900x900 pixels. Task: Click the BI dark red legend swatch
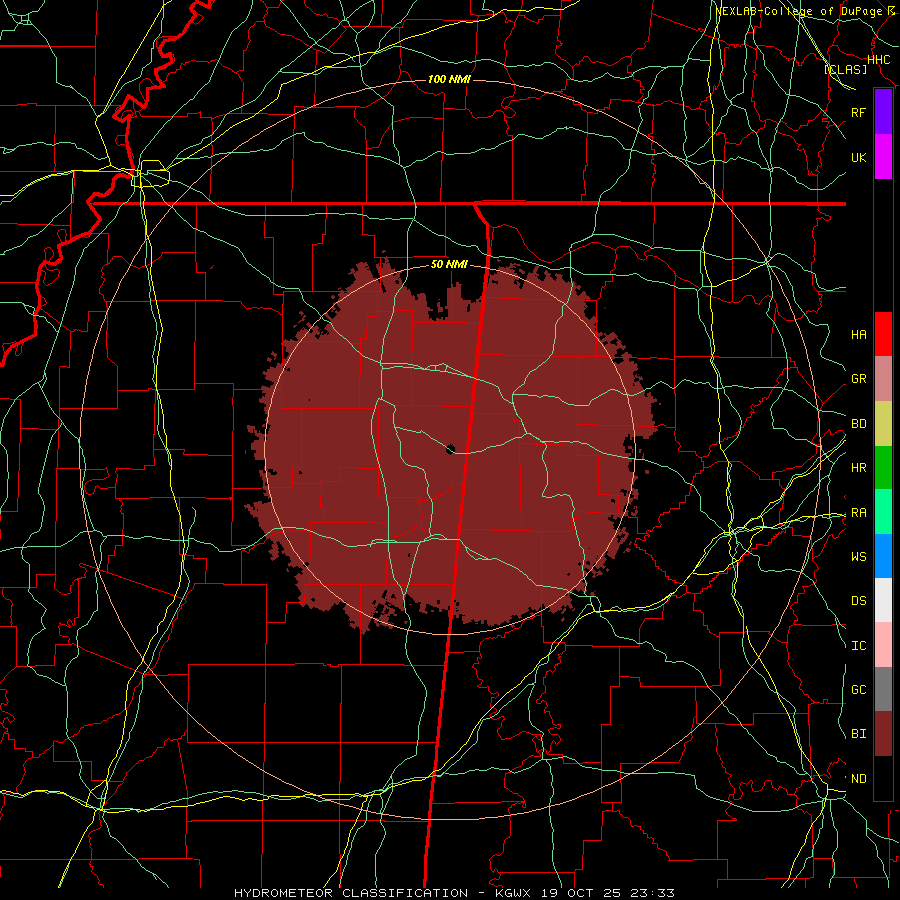pyautogui.click(x=883, y=734)
